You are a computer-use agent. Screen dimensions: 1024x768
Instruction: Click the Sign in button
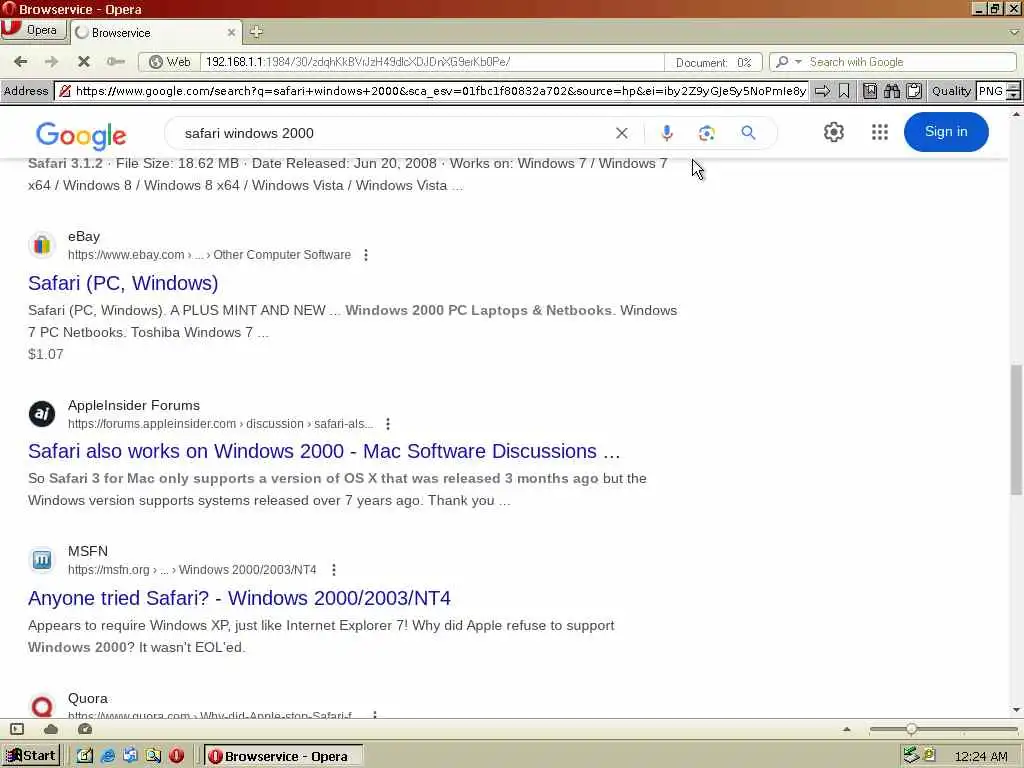click(x=946, y=132)
